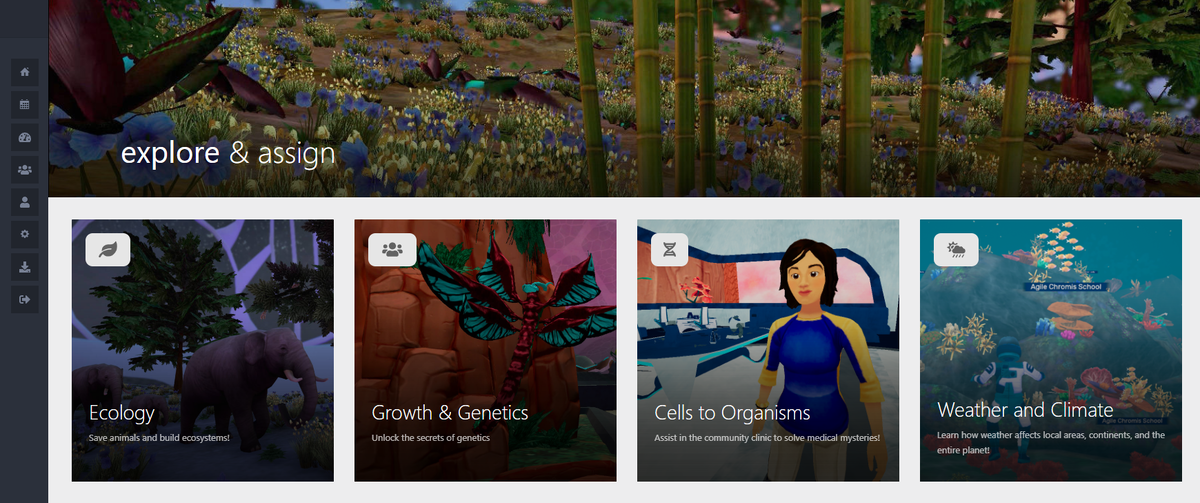Image resolution: width=1200 pixels, height=503 pixels.
Task: Open the Ecology module title
Action: 122,412
